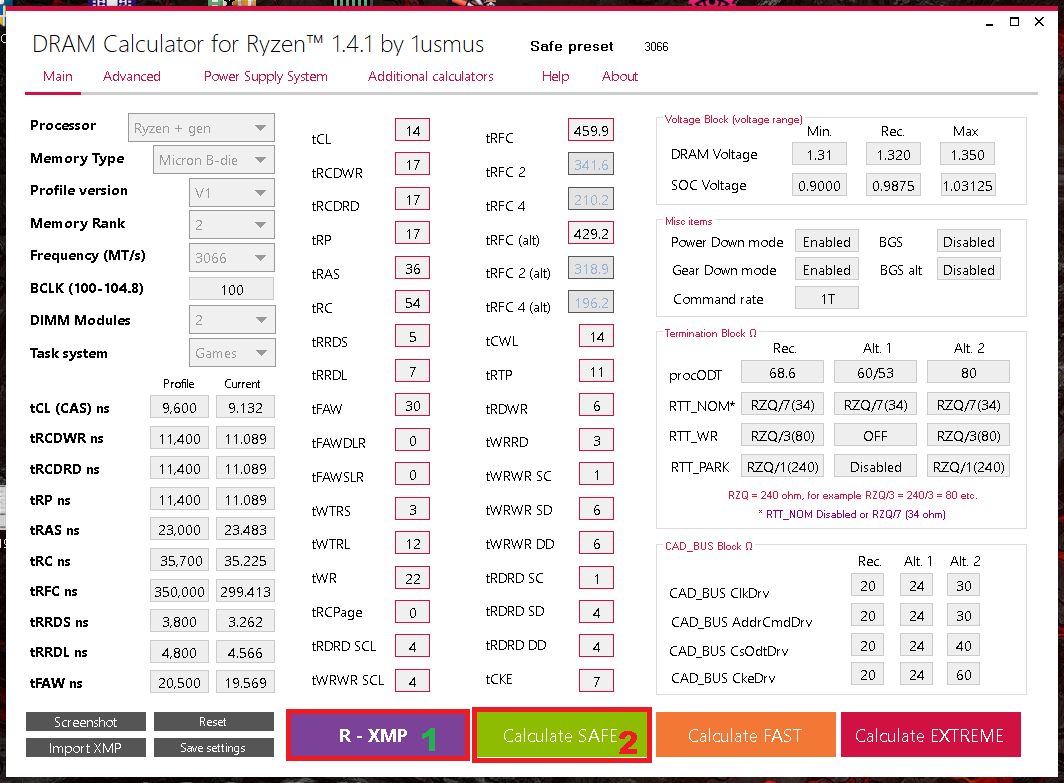This screenshot has width=1064, height=783.
Task: Click the tWRWR SD value field
Action: click(x=596, y=510)
